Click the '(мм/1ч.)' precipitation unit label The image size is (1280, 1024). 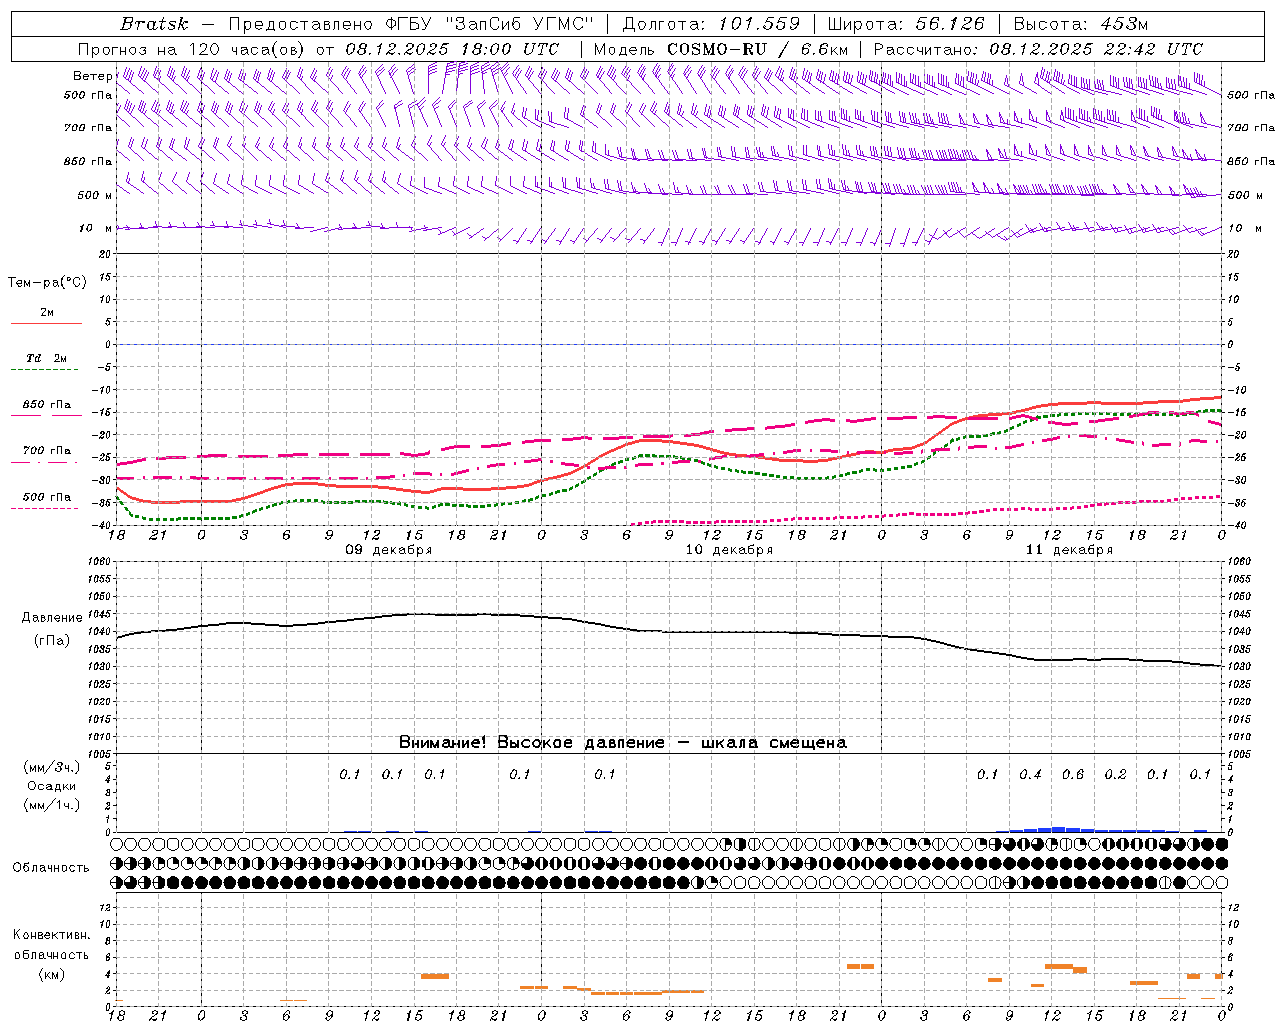(x=51, y=805)
